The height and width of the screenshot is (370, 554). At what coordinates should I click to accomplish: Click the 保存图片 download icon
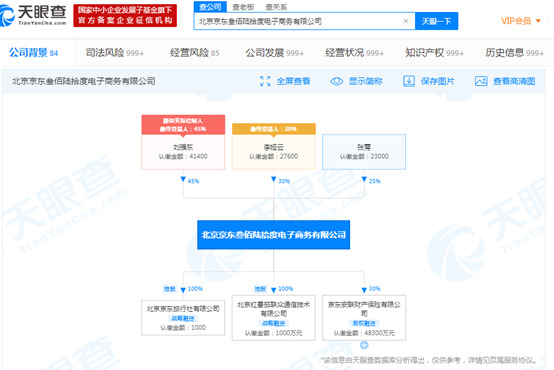(409, 81)
